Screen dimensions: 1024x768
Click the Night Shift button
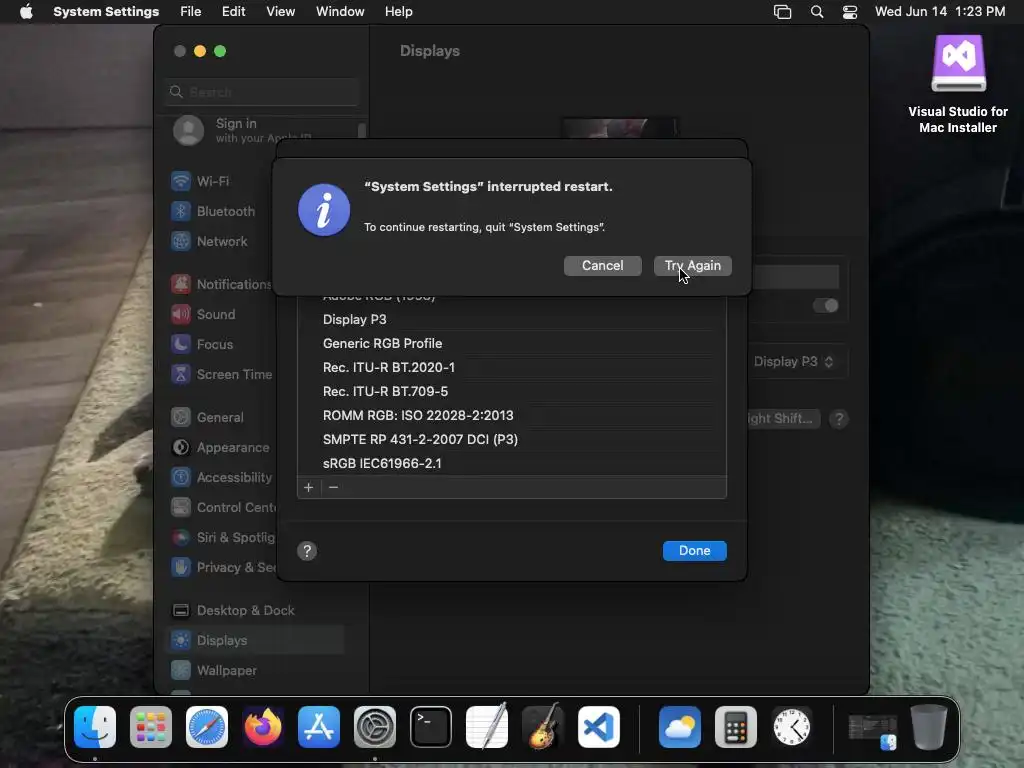point(782,419)
